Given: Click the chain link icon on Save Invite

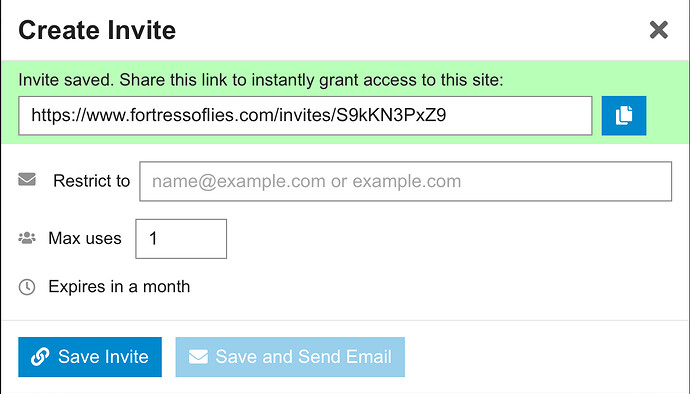Looking at the screenshot, I should pyautogui.click(x=40, y=357).
